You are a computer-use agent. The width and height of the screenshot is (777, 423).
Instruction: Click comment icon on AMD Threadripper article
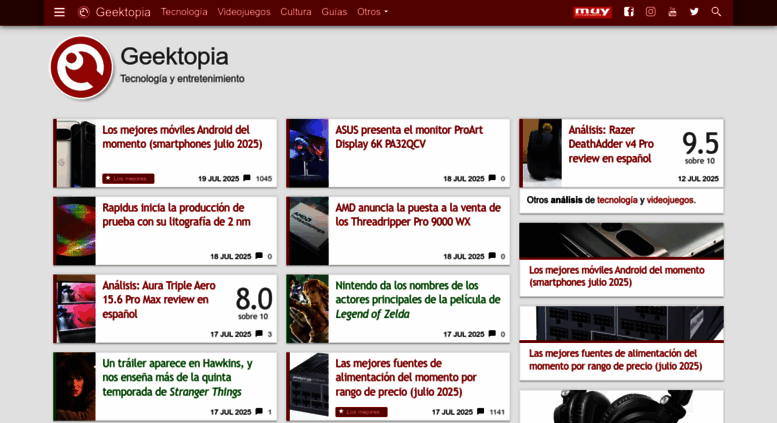tap(492, 256)
